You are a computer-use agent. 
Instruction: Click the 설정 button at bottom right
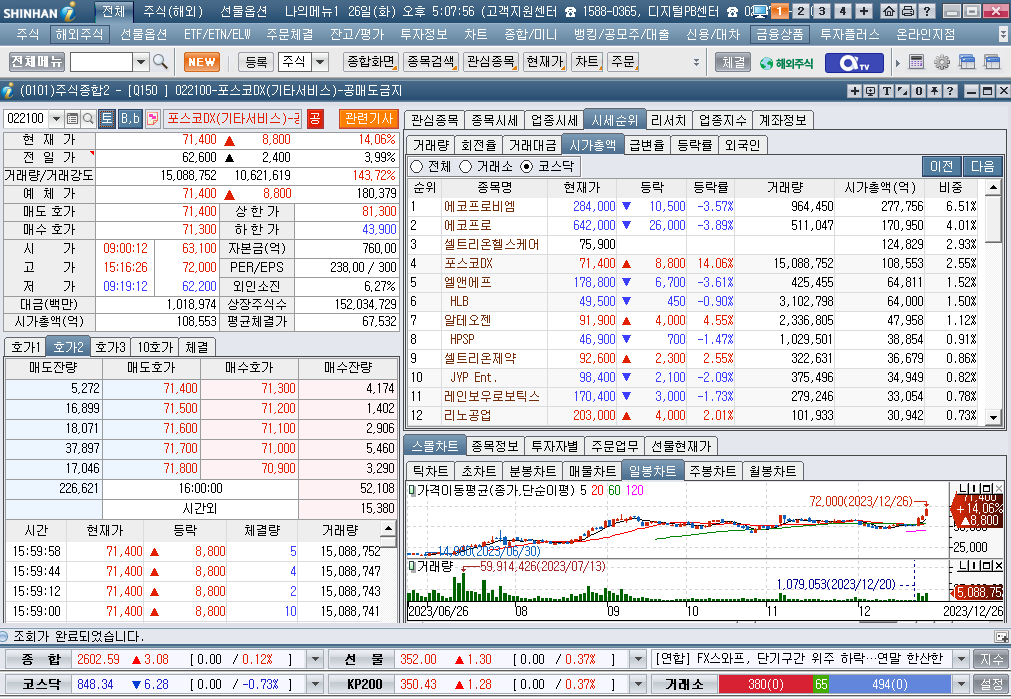[992, 684]
